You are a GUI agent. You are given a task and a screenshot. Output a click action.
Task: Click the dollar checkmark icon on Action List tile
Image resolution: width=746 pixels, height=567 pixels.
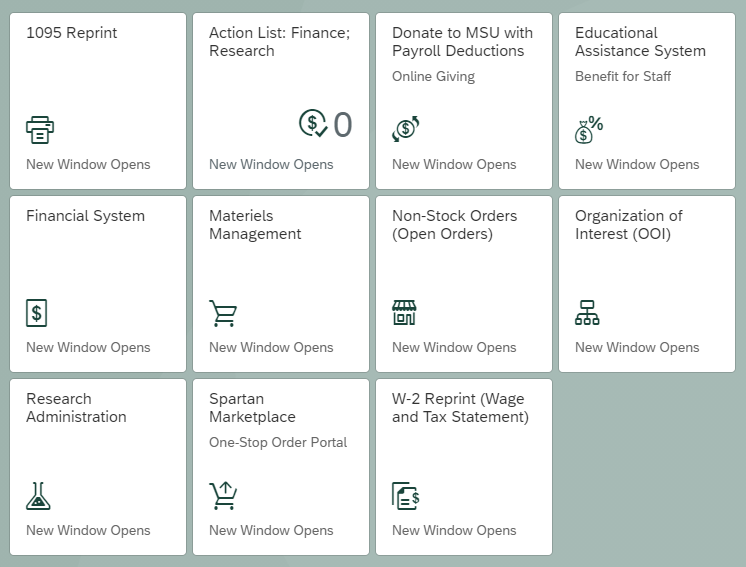point(313,123)
